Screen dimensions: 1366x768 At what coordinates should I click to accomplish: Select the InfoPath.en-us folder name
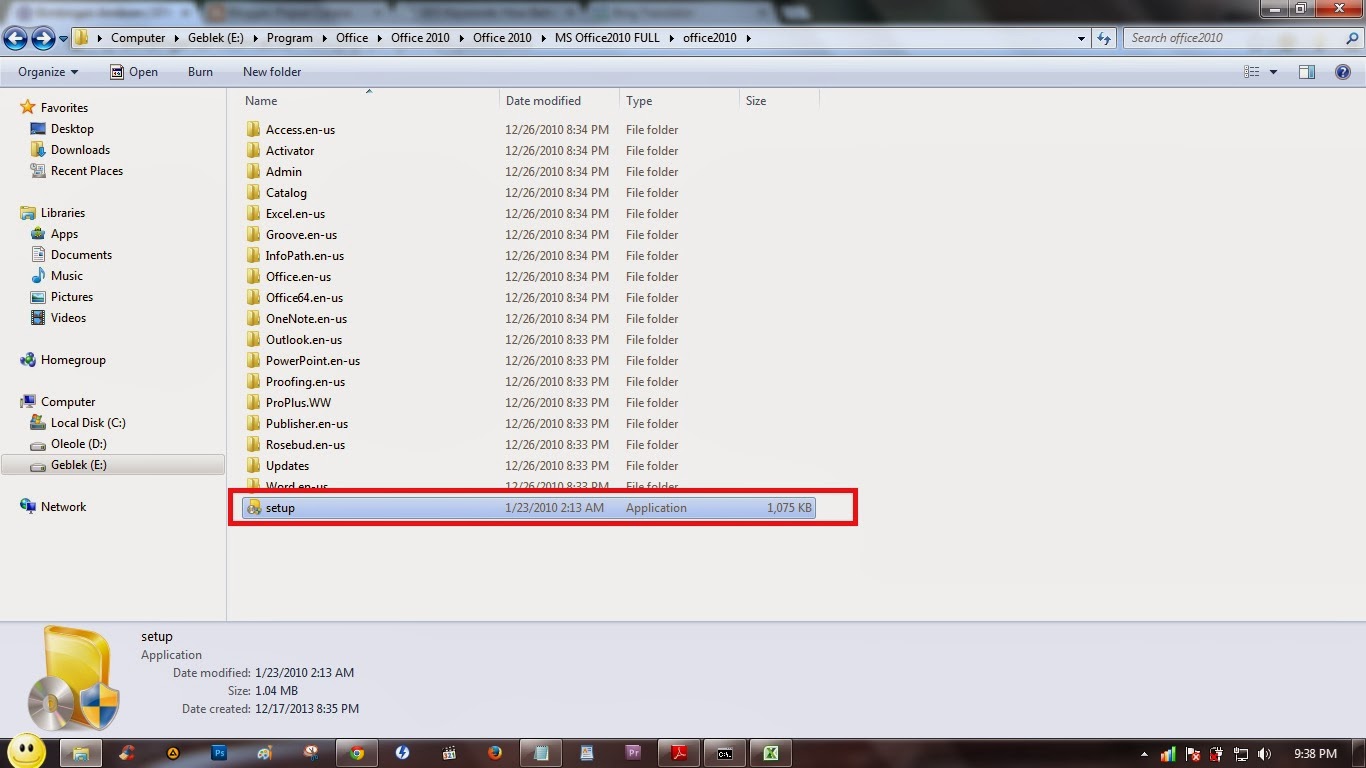click(305, 256)
